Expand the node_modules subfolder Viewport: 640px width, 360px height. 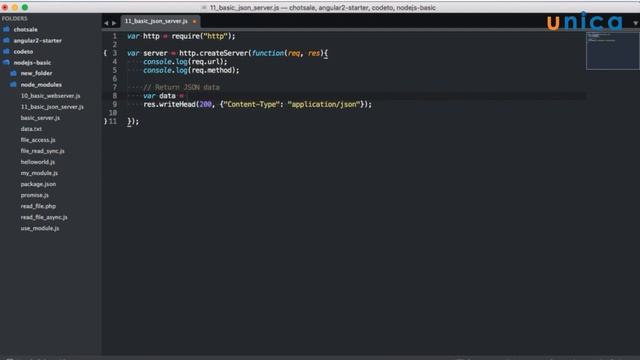click(41, 84)
